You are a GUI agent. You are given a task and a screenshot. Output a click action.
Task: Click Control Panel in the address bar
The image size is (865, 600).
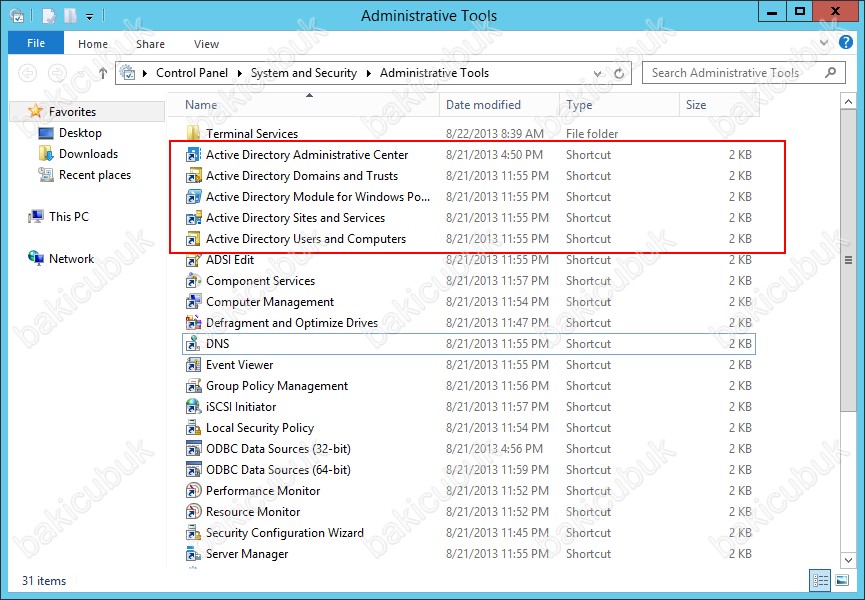(x=192, y=73)
